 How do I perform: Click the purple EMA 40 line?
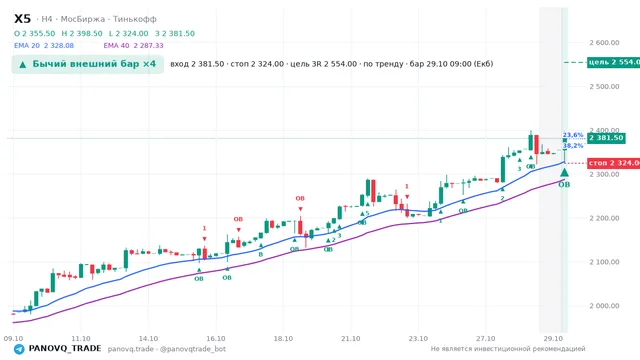[x=286, y=254]
